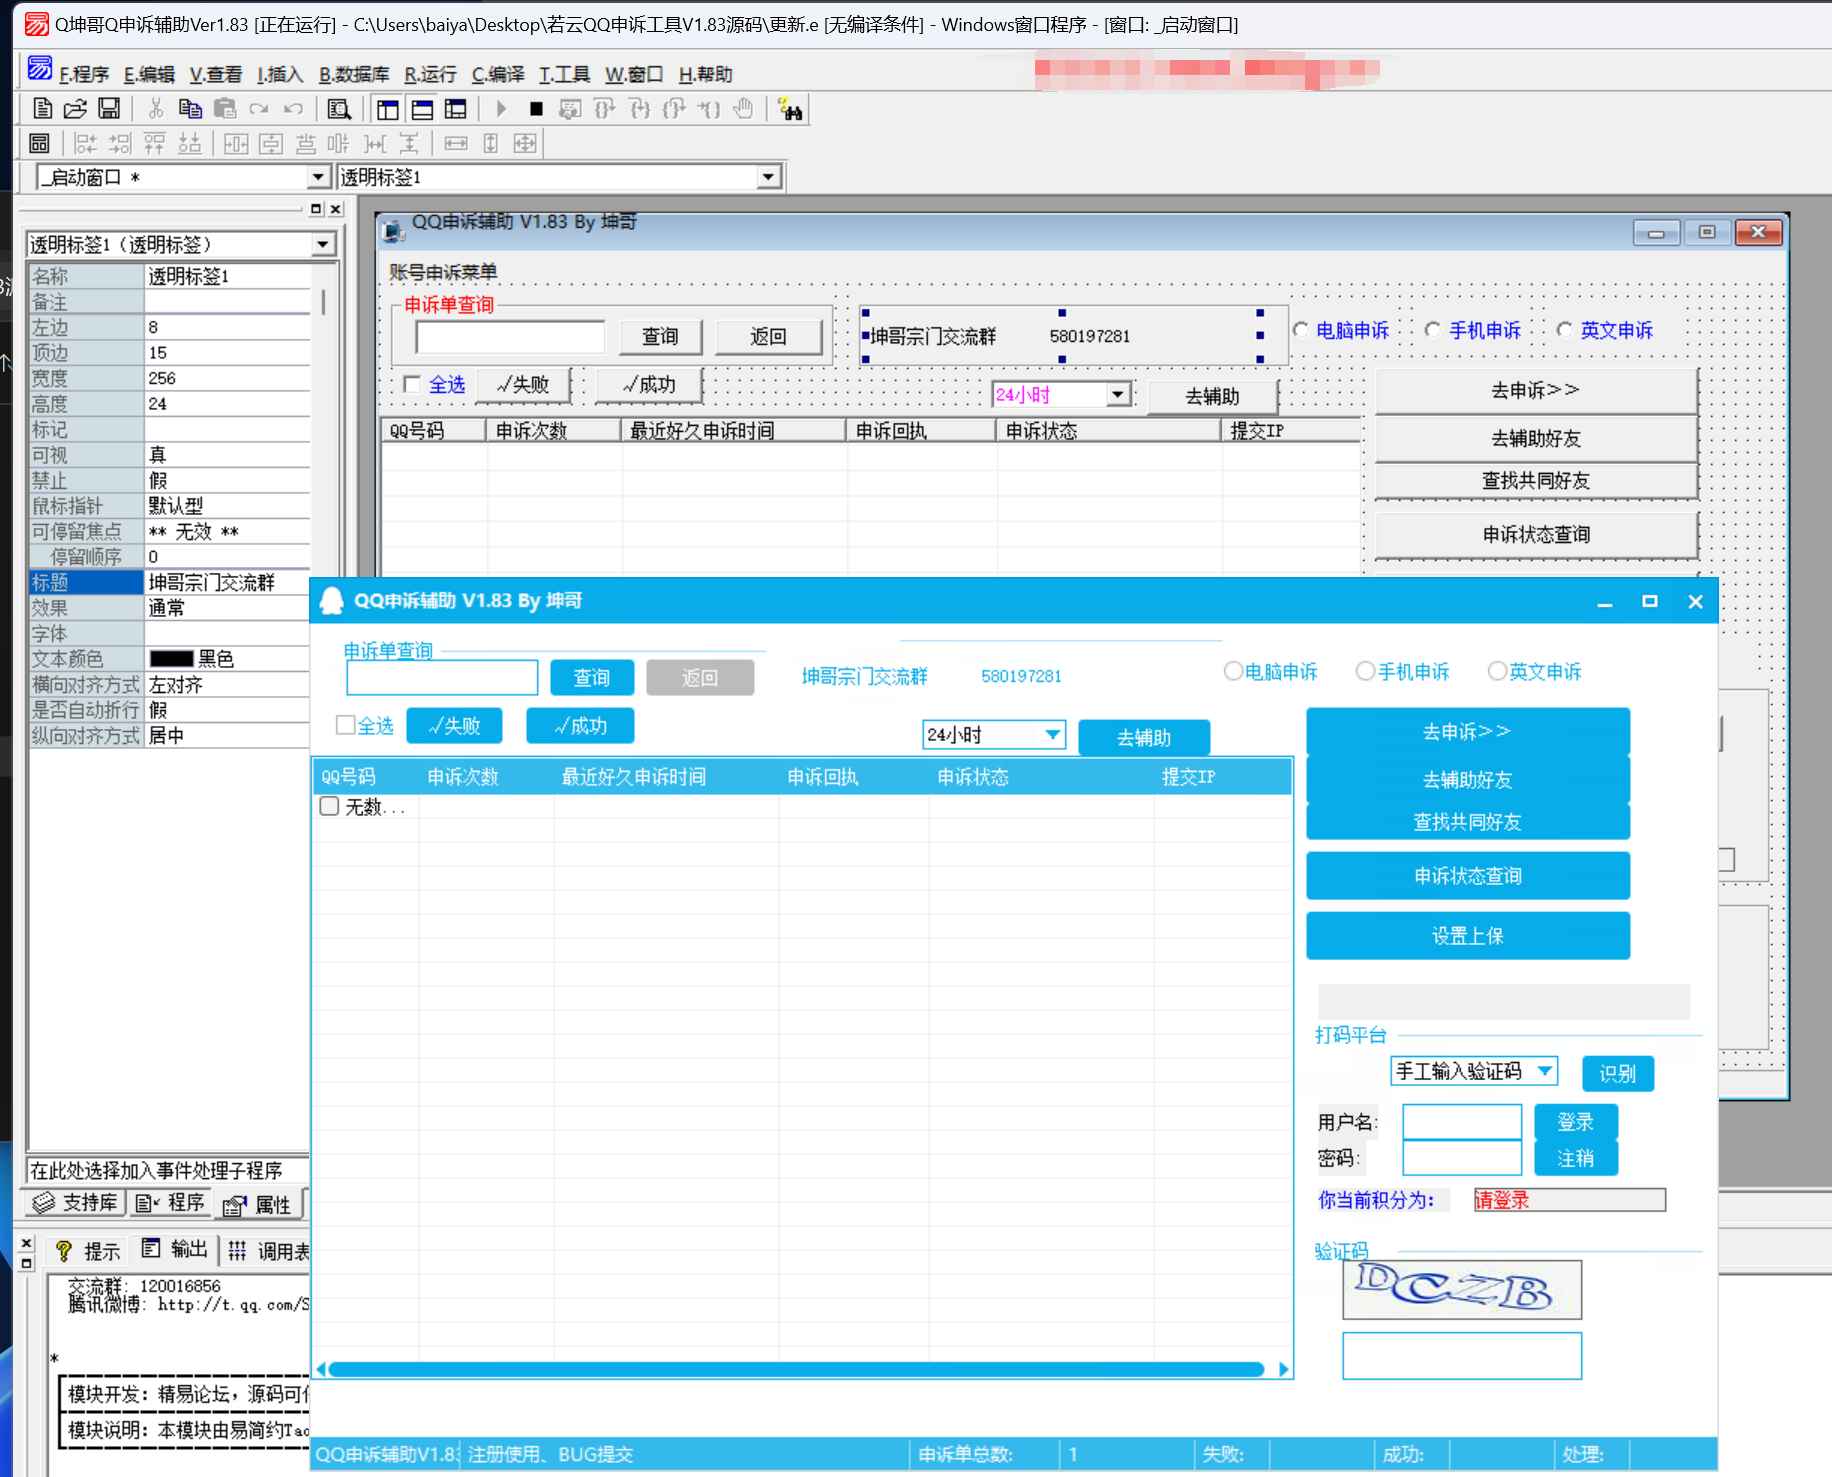Image resolution: width=1832 pixels, height=1477 pixels.
Task: Click the captcha input field below image
Action: tap(1461, 1356)
